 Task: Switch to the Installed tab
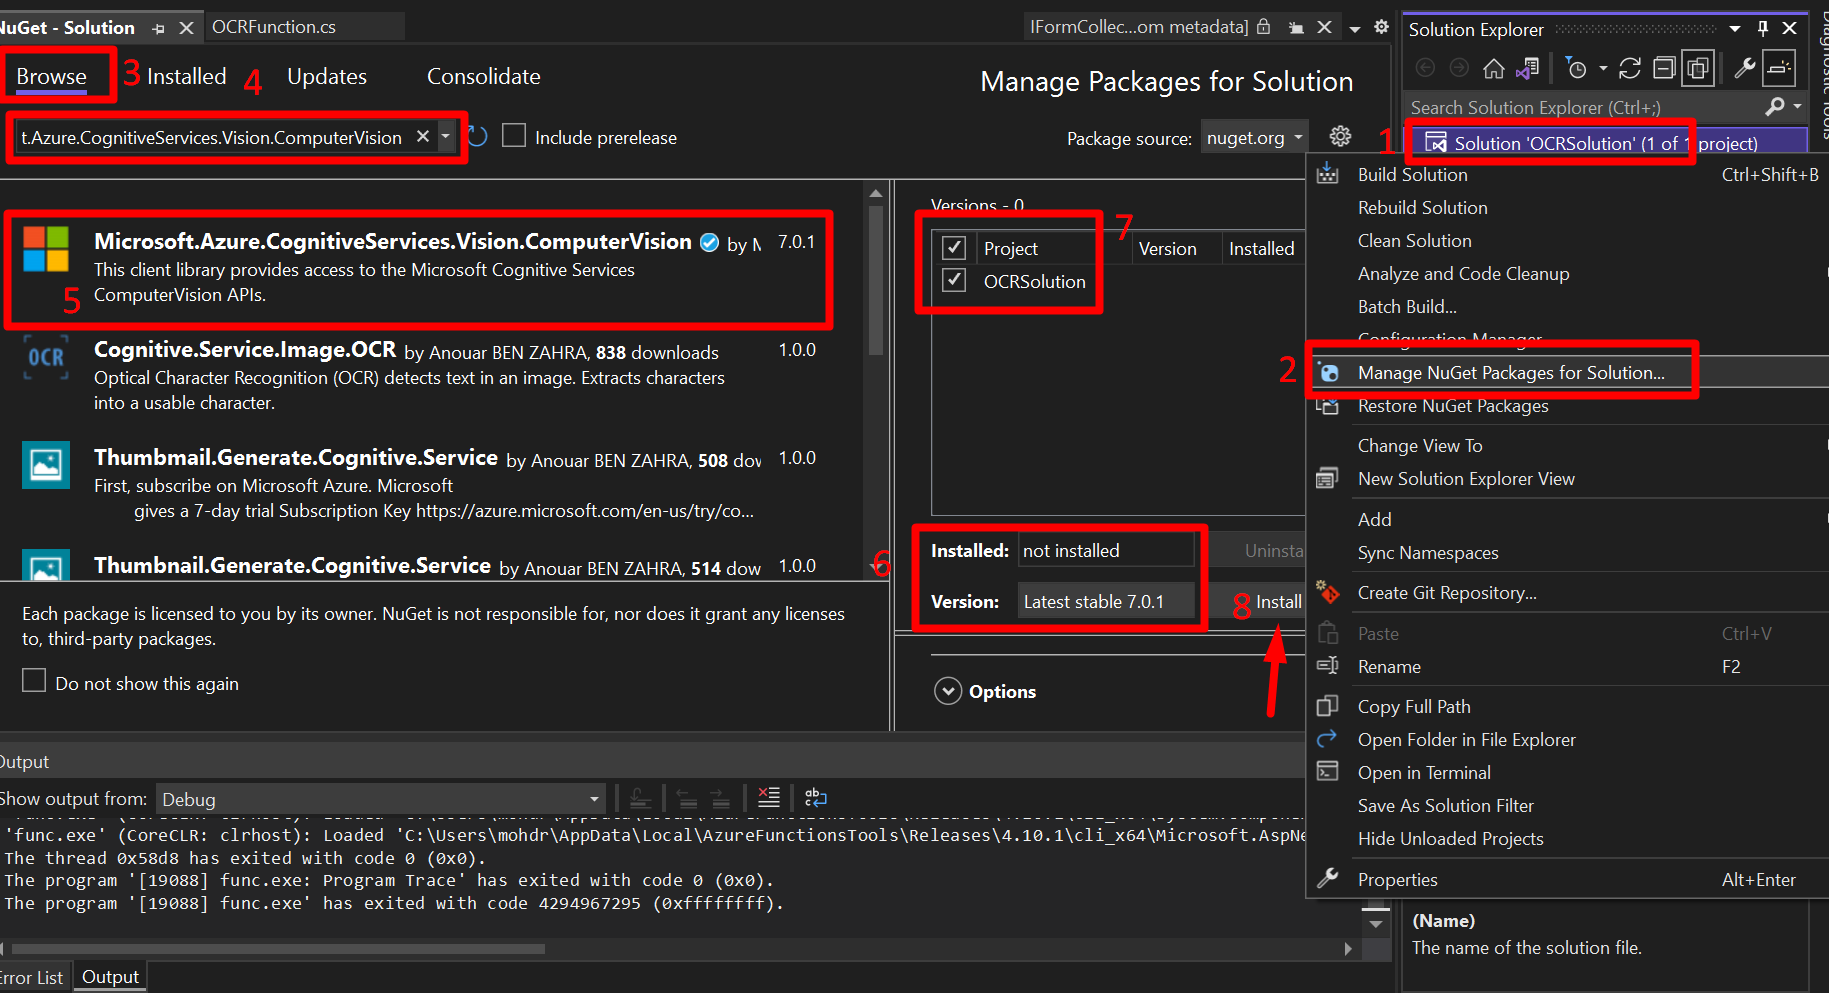click(187, 76)
